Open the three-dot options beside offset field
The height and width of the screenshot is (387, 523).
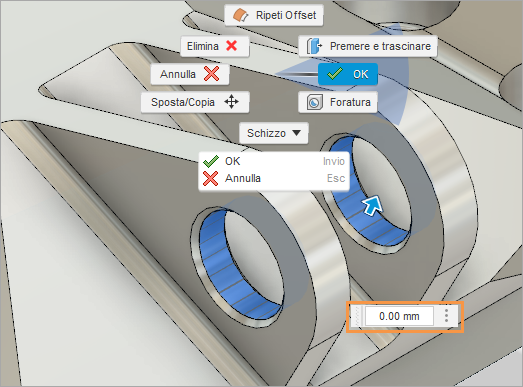tap(446, 316)
